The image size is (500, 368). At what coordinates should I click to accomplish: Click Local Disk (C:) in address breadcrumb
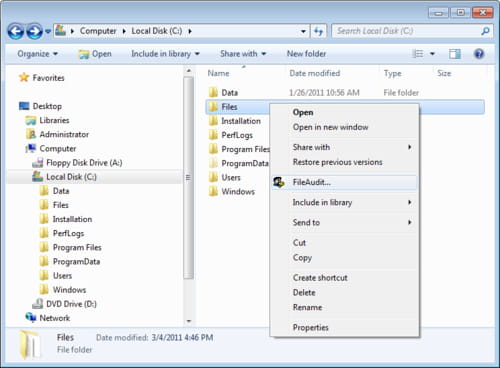157,31
